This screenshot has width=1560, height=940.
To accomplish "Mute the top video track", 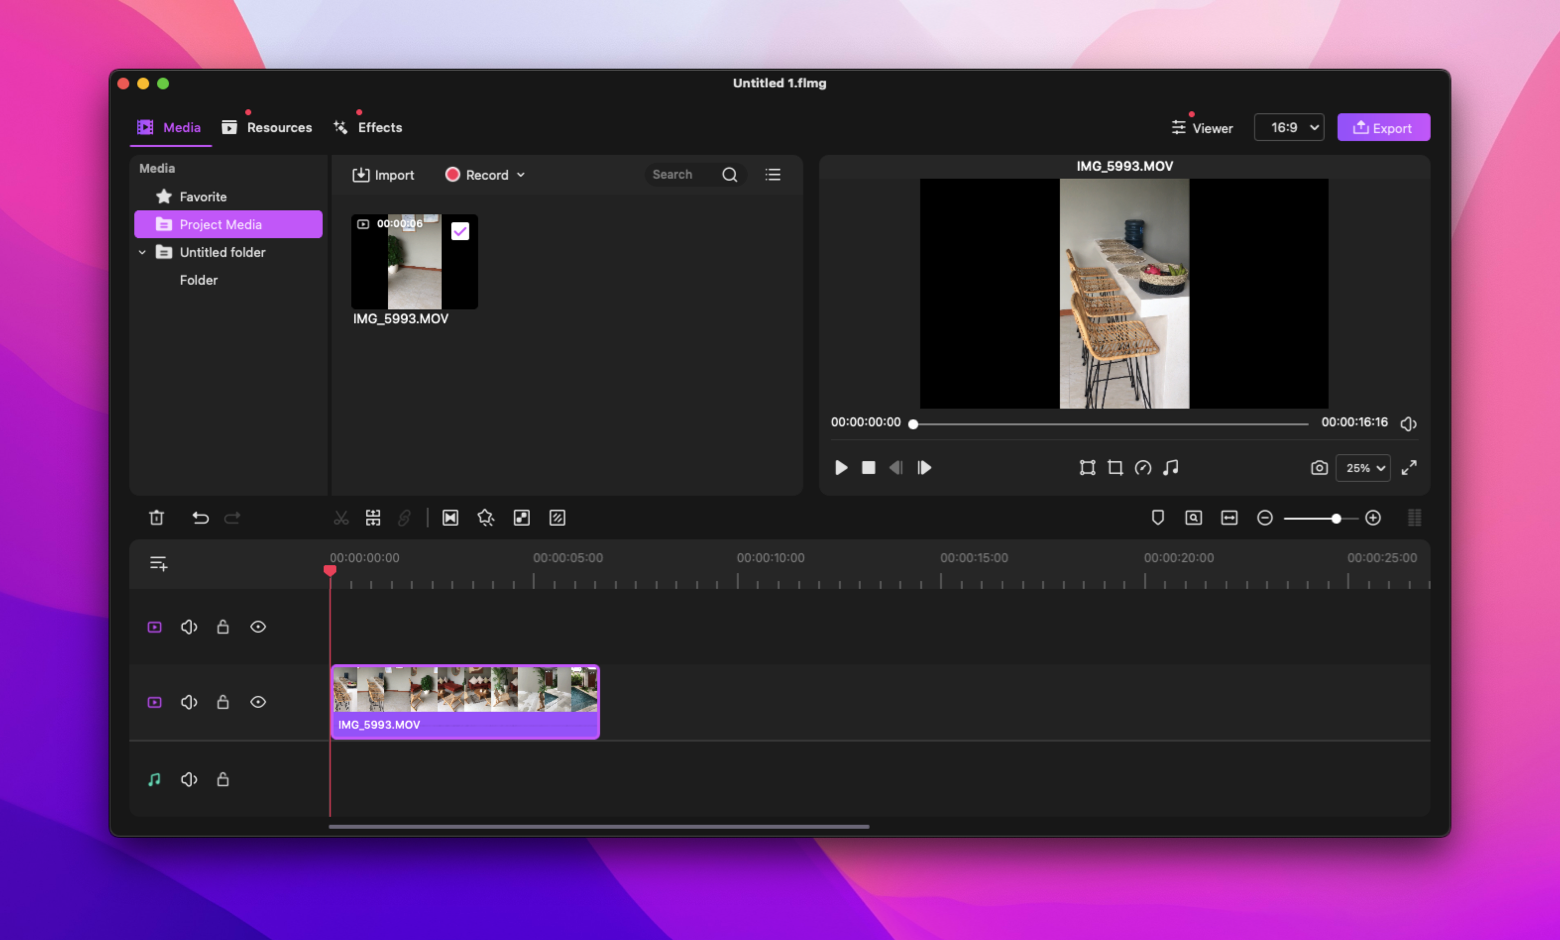I will click(x=189, y=627).
